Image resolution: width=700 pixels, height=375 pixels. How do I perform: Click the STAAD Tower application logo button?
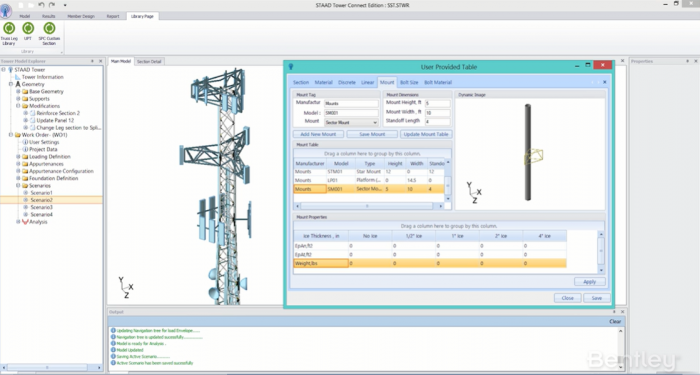click(x=6, y=10)
